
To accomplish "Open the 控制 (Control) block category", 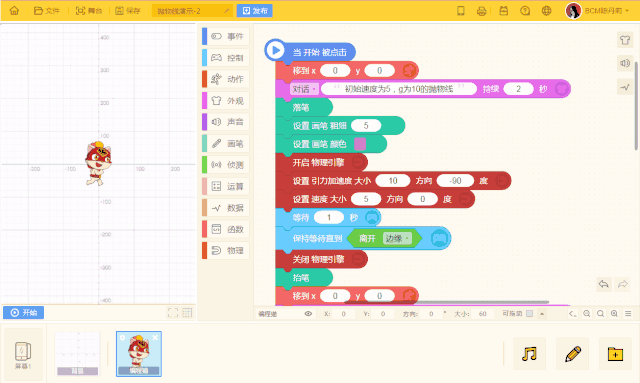I will (x=226, y=58).
